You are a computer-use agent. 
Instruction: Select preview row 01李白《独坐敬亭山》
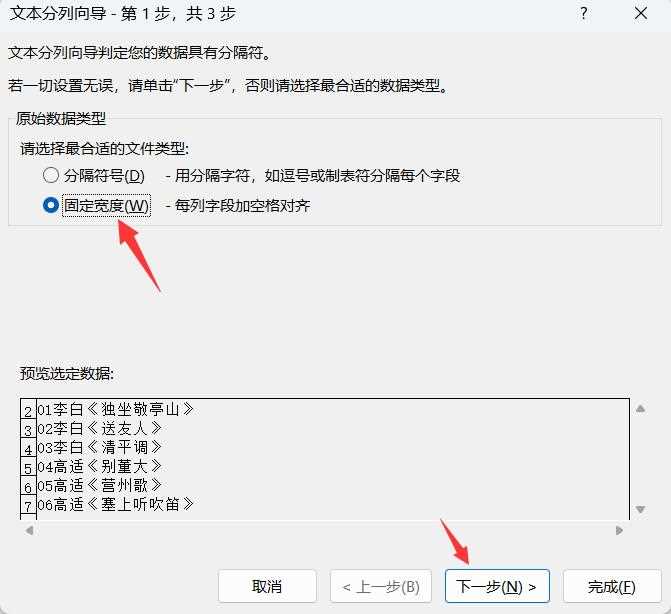(x=116, y=409)
